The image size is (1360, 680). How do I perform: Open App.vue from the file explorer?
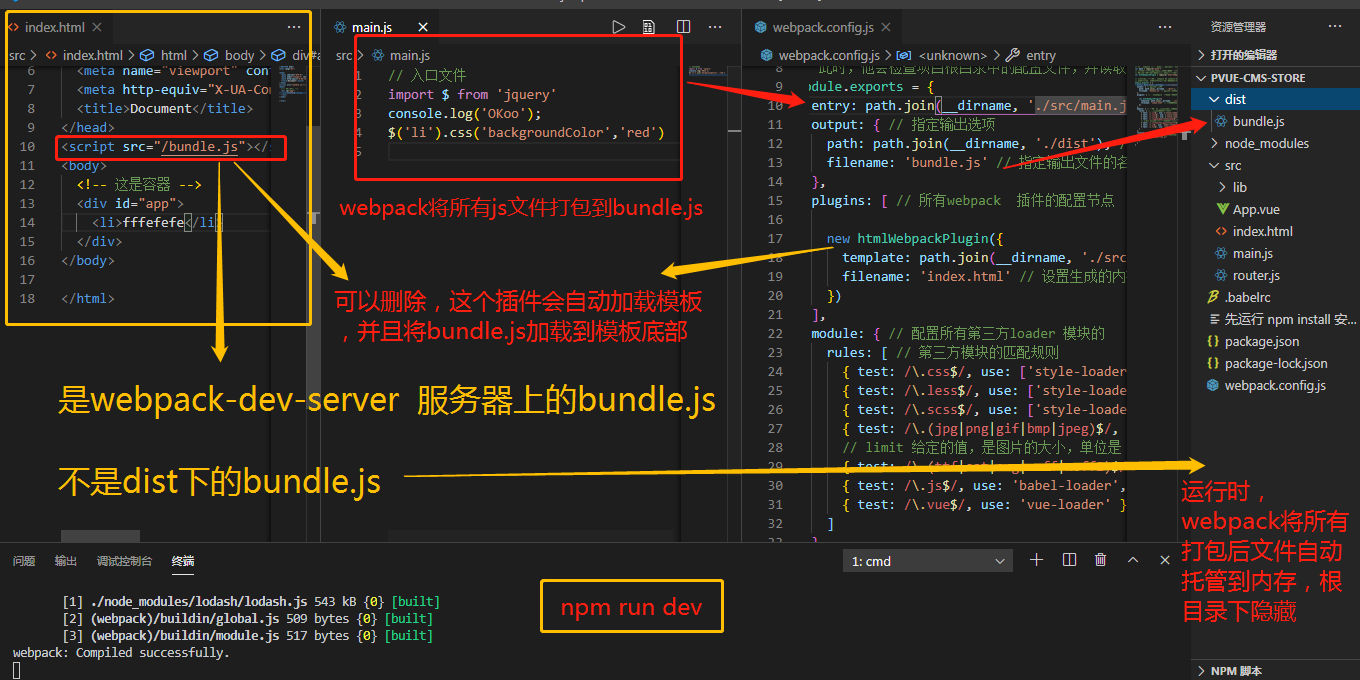click(1255, 209)
